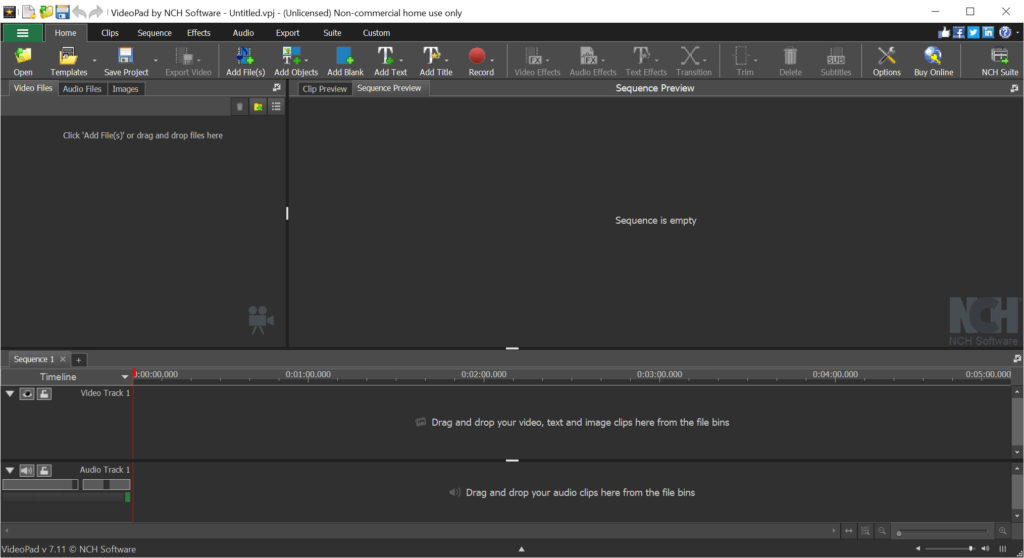Share via the Facebook icon
This screenshot has height=558, width=1024.
click(x=958, y=32)
